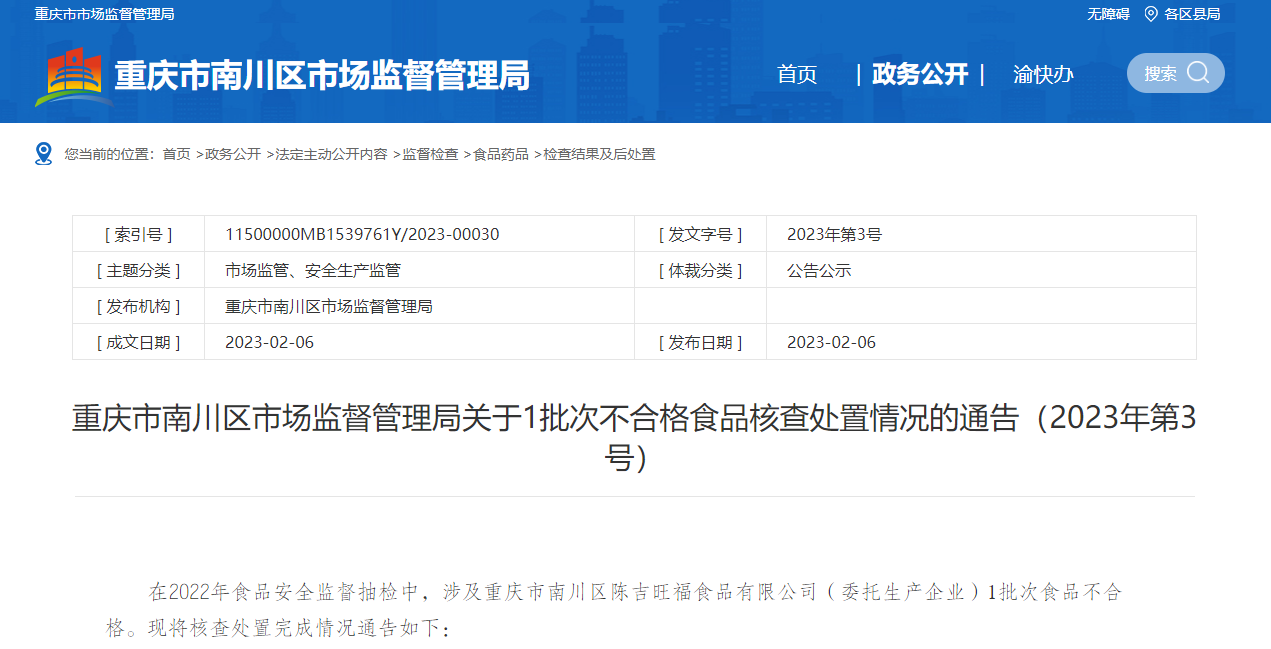Open 法定主动公开内容 breadcrumb link
This screenshot has height=649, width=1271.
(332, 154)
